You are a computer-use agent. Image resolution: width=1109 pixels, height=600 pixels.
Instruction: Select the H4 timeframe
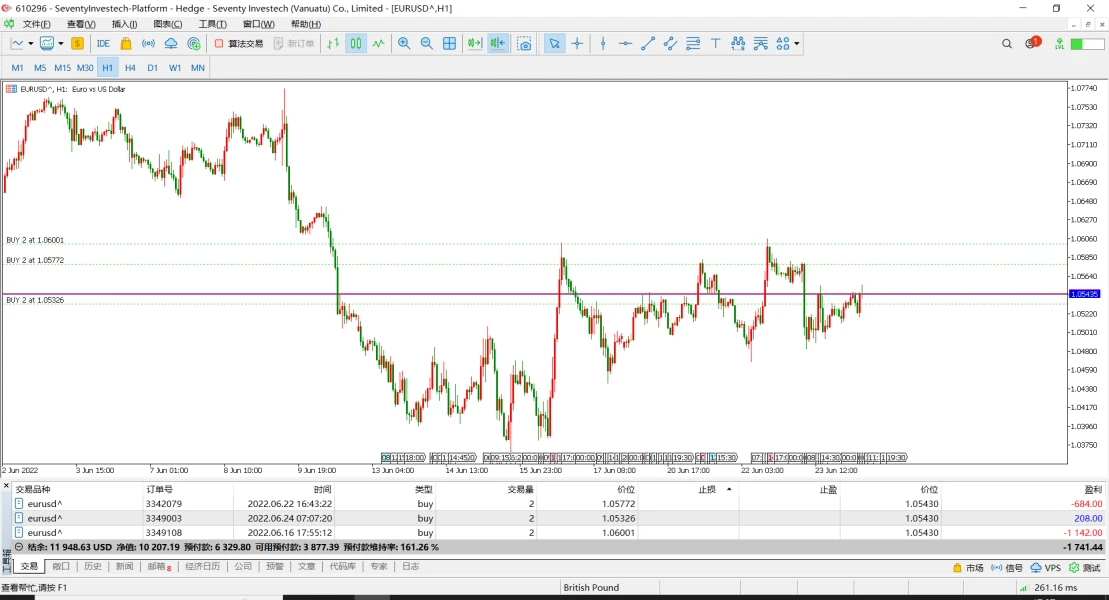[x=130, y=68]
